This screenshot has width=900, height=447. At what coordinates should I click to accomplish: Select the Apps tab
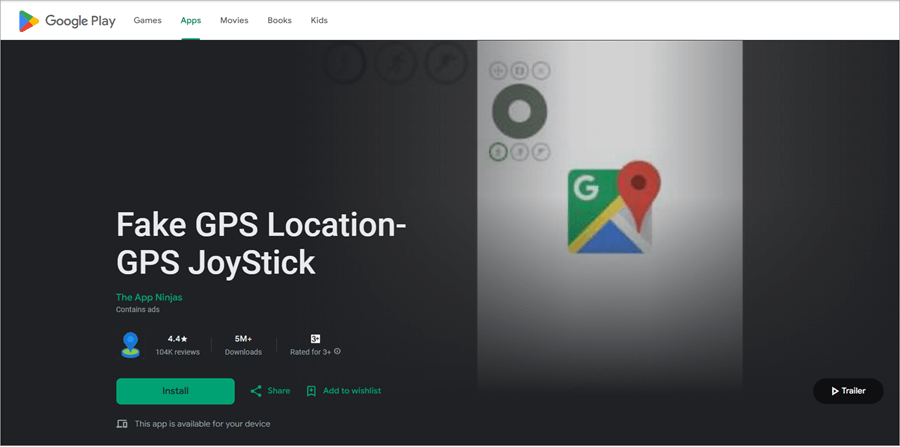191,21
